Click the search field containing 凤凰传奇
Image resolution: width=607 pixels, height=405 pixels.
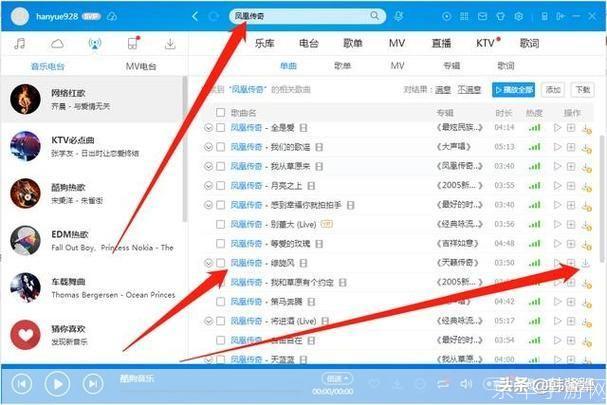pyautogui.click(x=307, y=16)
